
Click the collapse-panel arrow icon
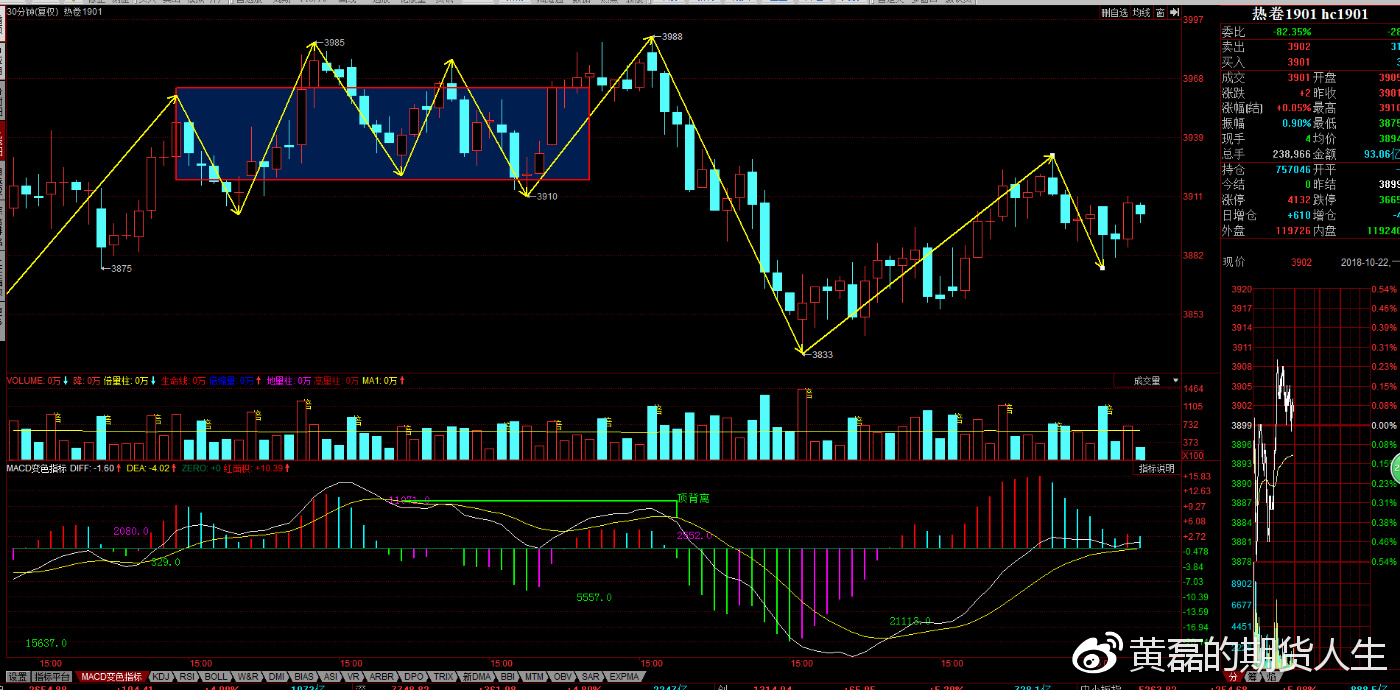(1174, 13)
